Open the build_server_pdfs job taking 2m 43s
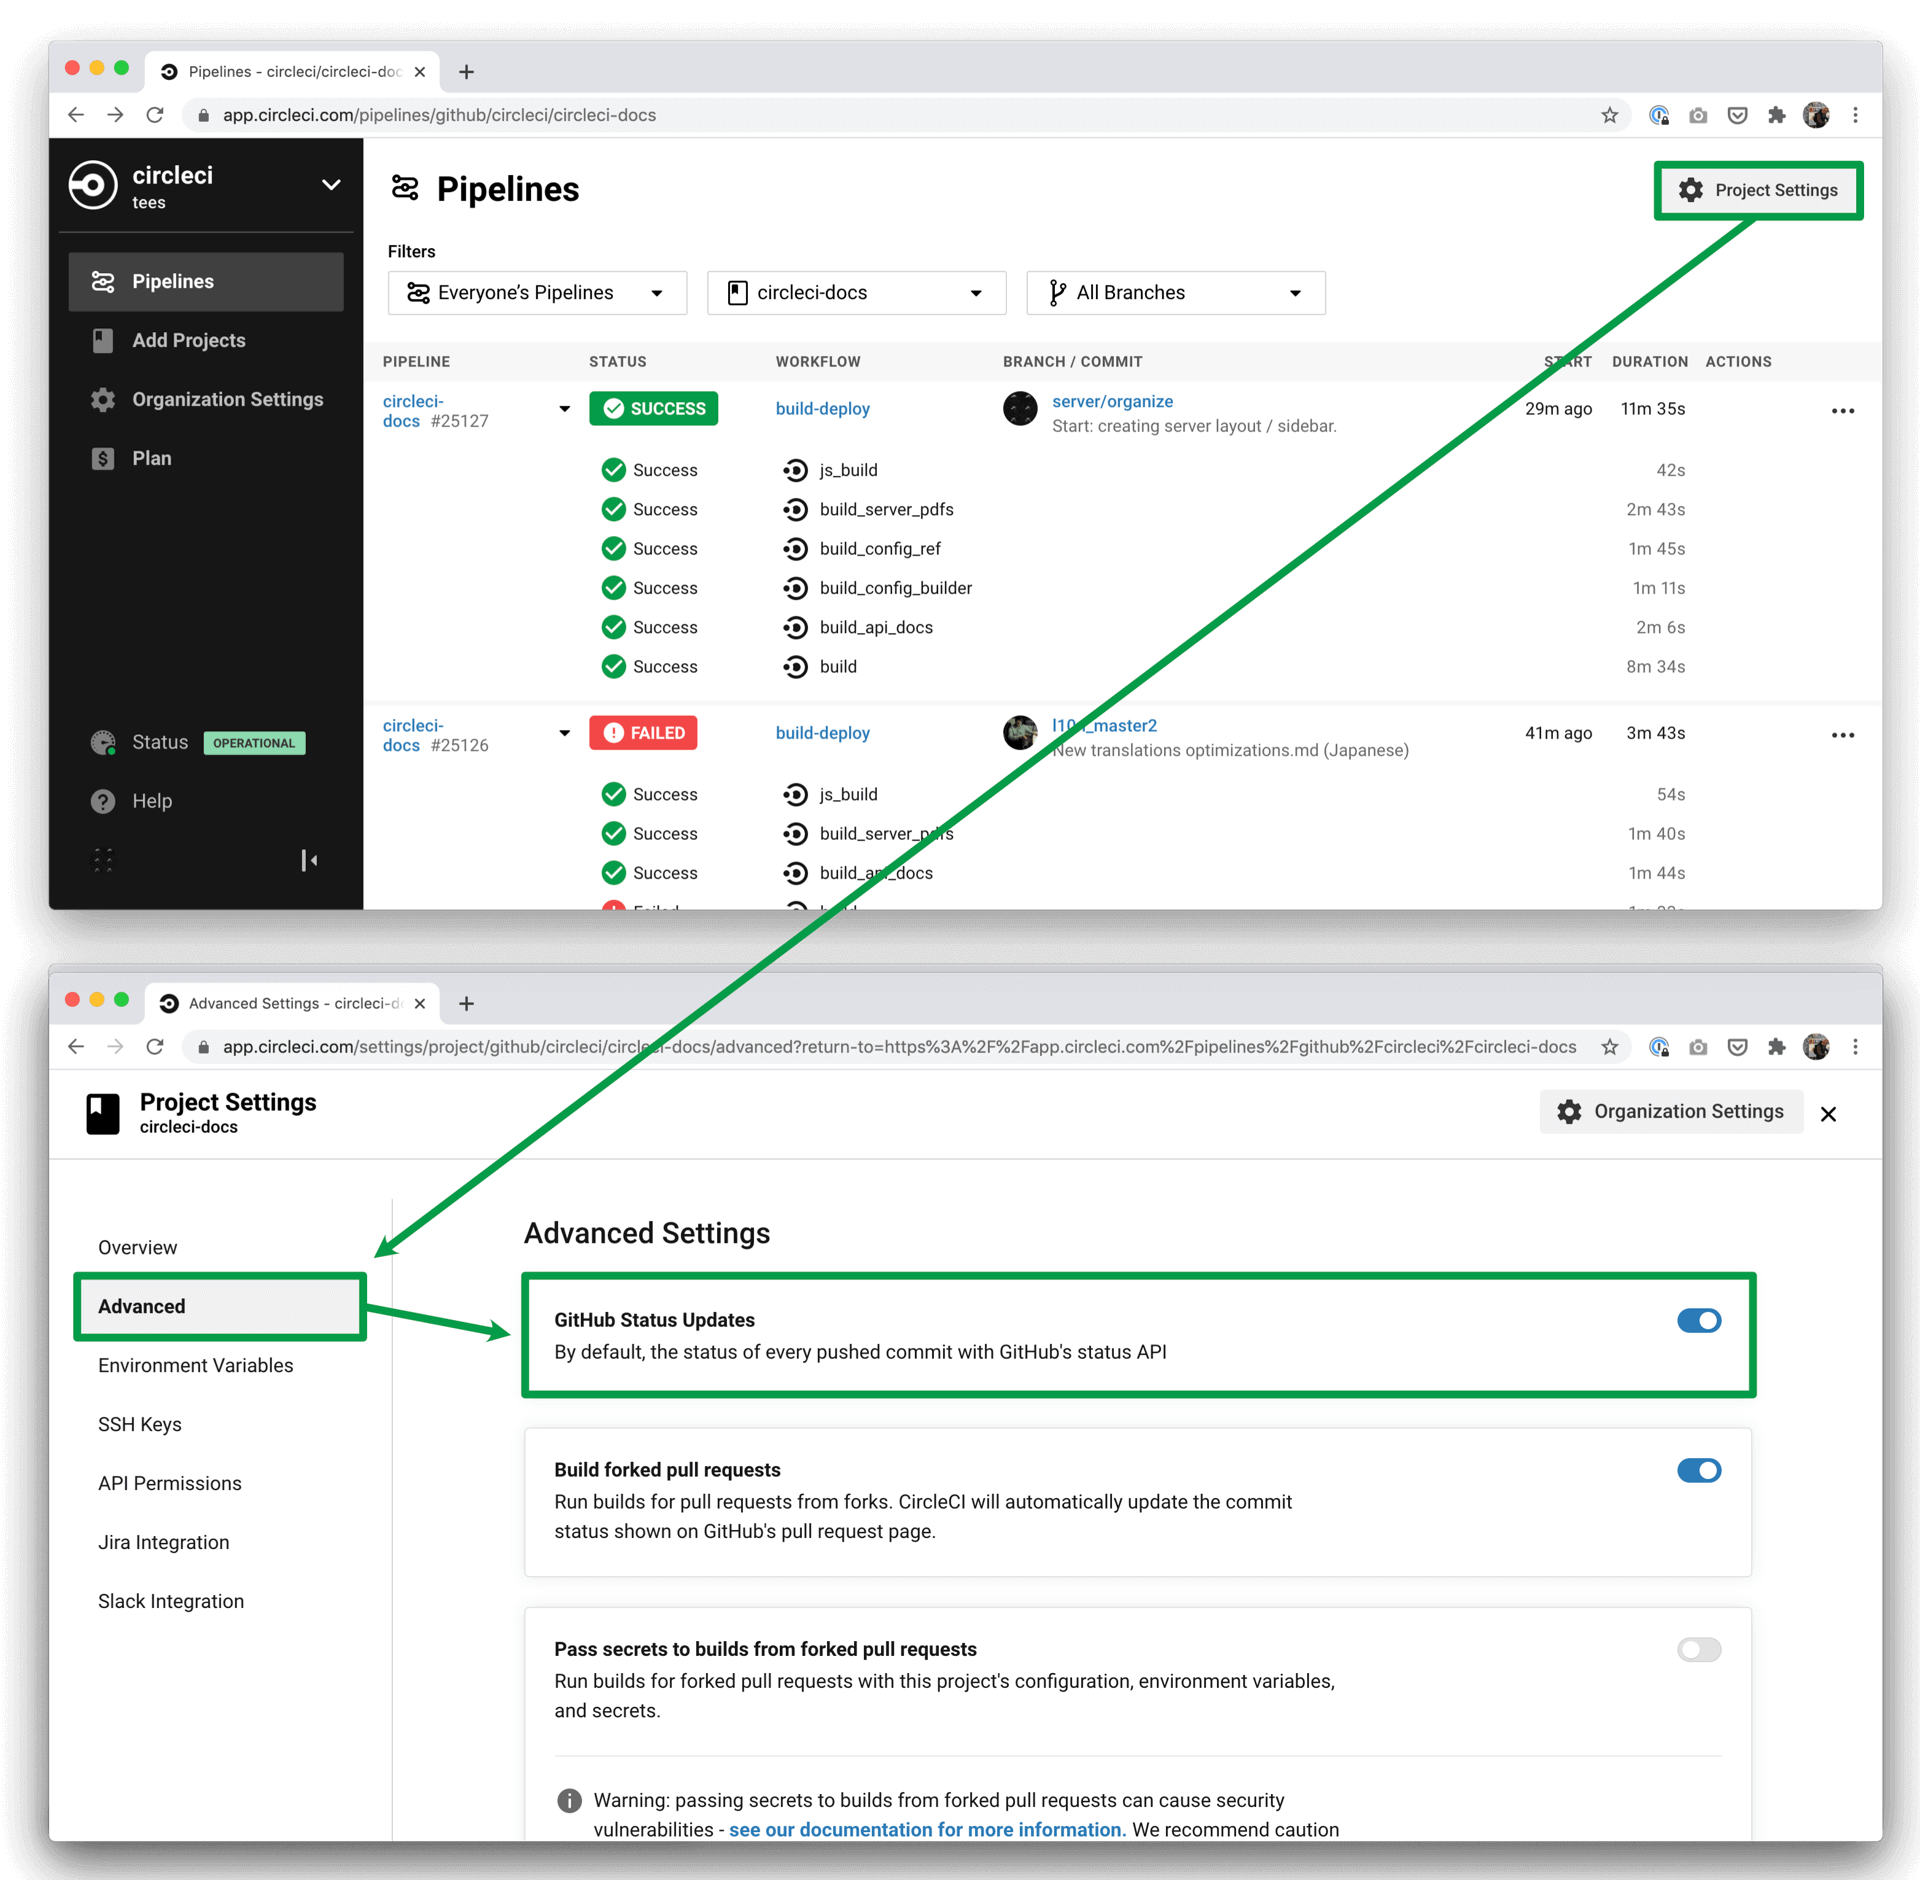Image resolution: width=1920 pixels, height=1880 pixels. click(x=886, y=510)
